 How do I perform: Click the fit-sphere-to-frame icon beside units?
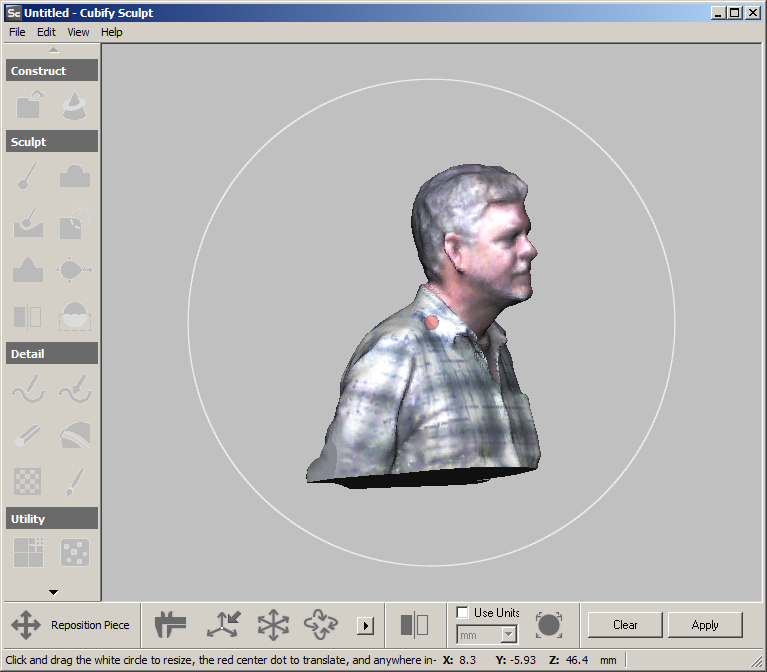click(x=549, y=625)
